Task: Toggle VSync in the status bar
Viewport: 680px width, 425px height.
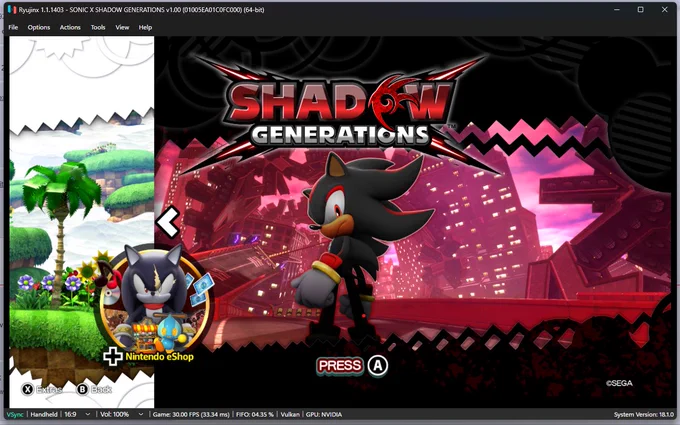Action: (15, 415)
